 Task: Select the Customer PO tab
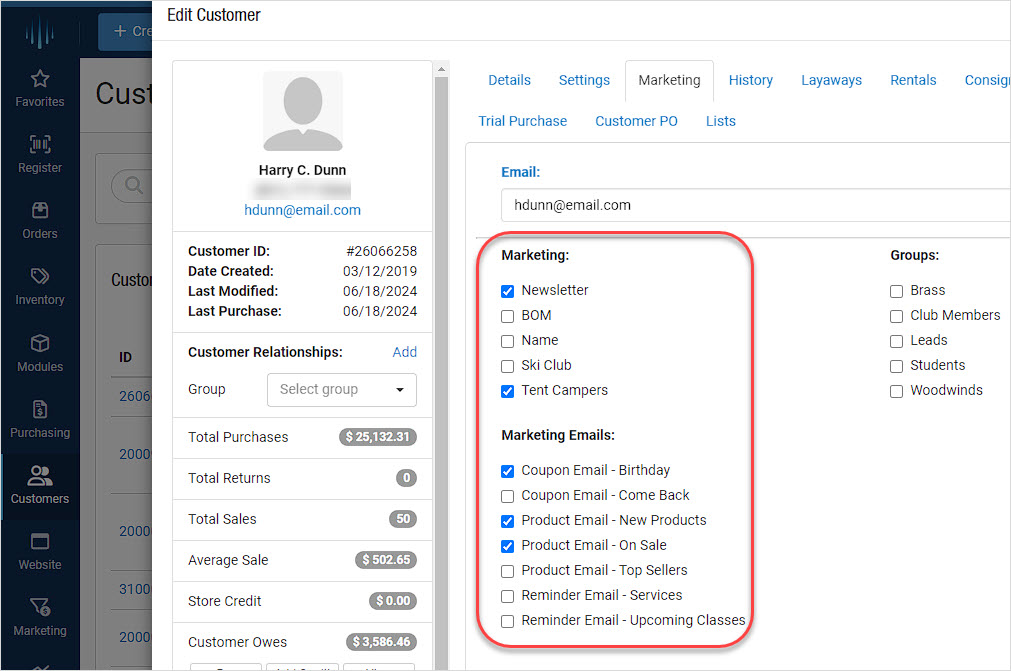(636, 121)
